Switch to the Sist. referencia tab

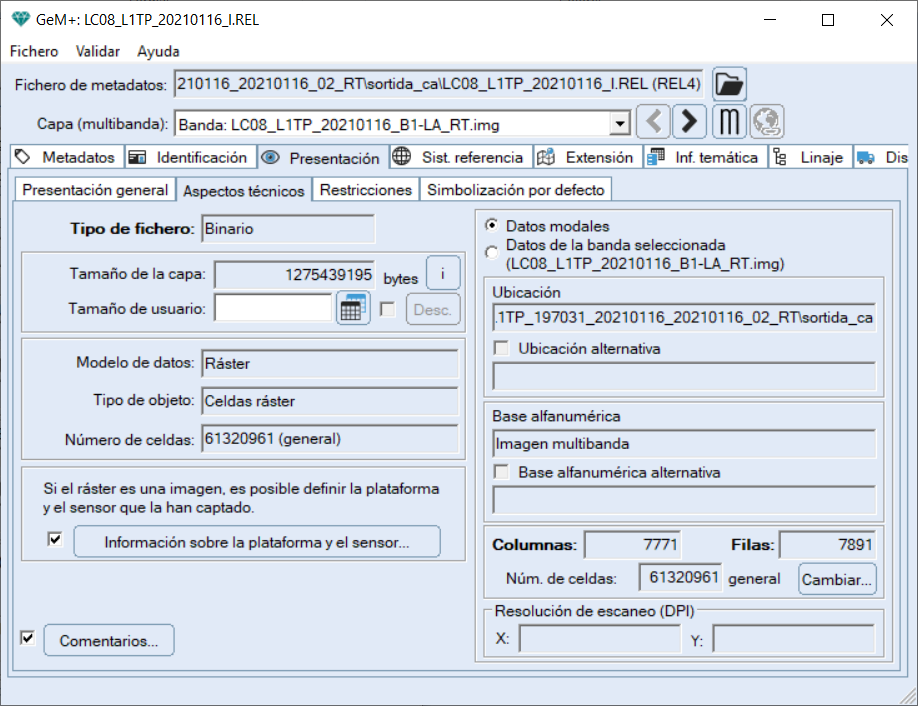point(460,157)
